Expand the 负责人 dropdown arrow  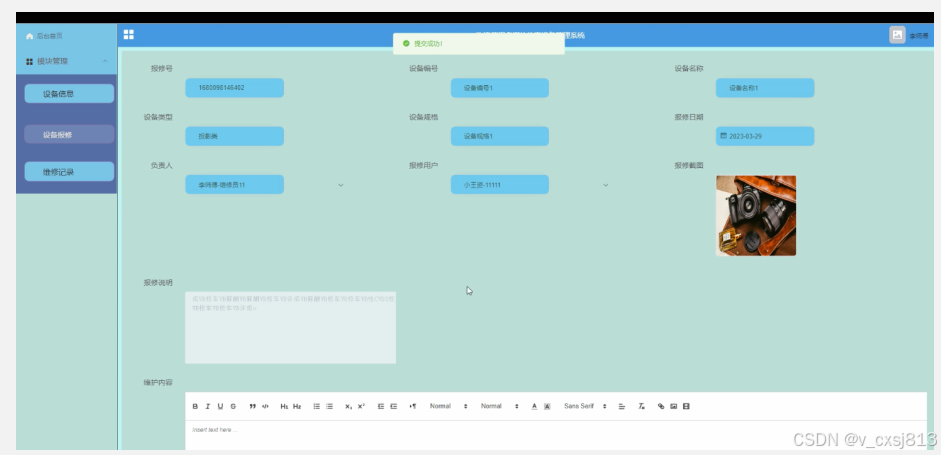341,185
